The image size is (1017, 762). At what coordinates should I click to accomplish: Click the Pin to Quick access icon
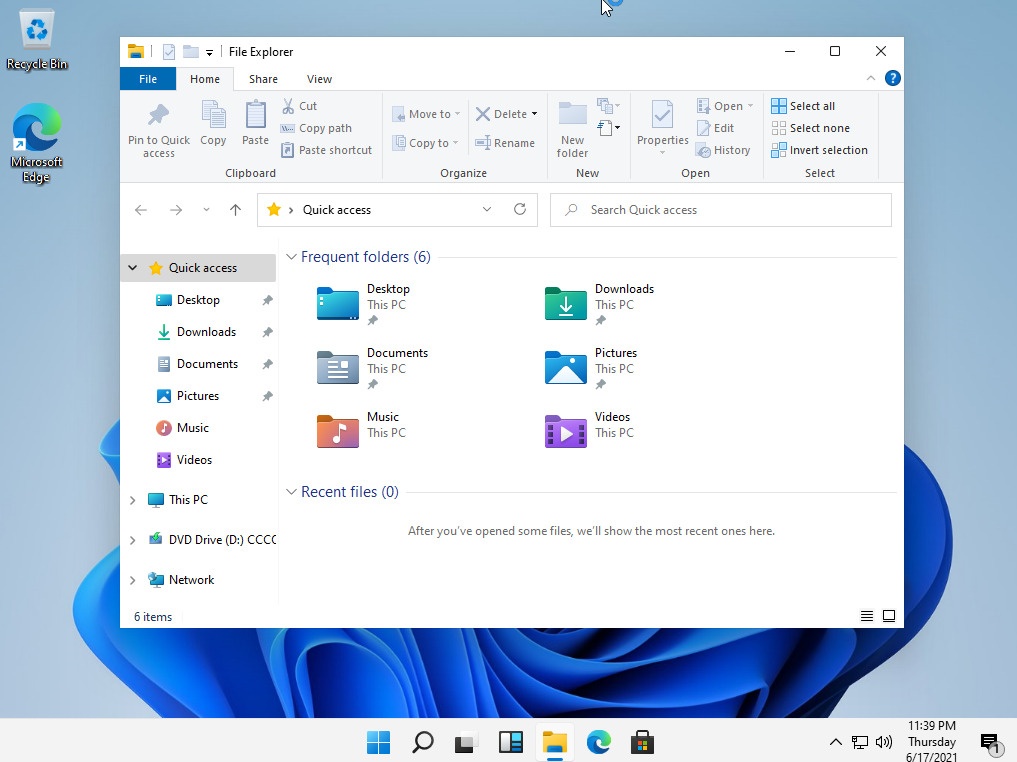158,115
